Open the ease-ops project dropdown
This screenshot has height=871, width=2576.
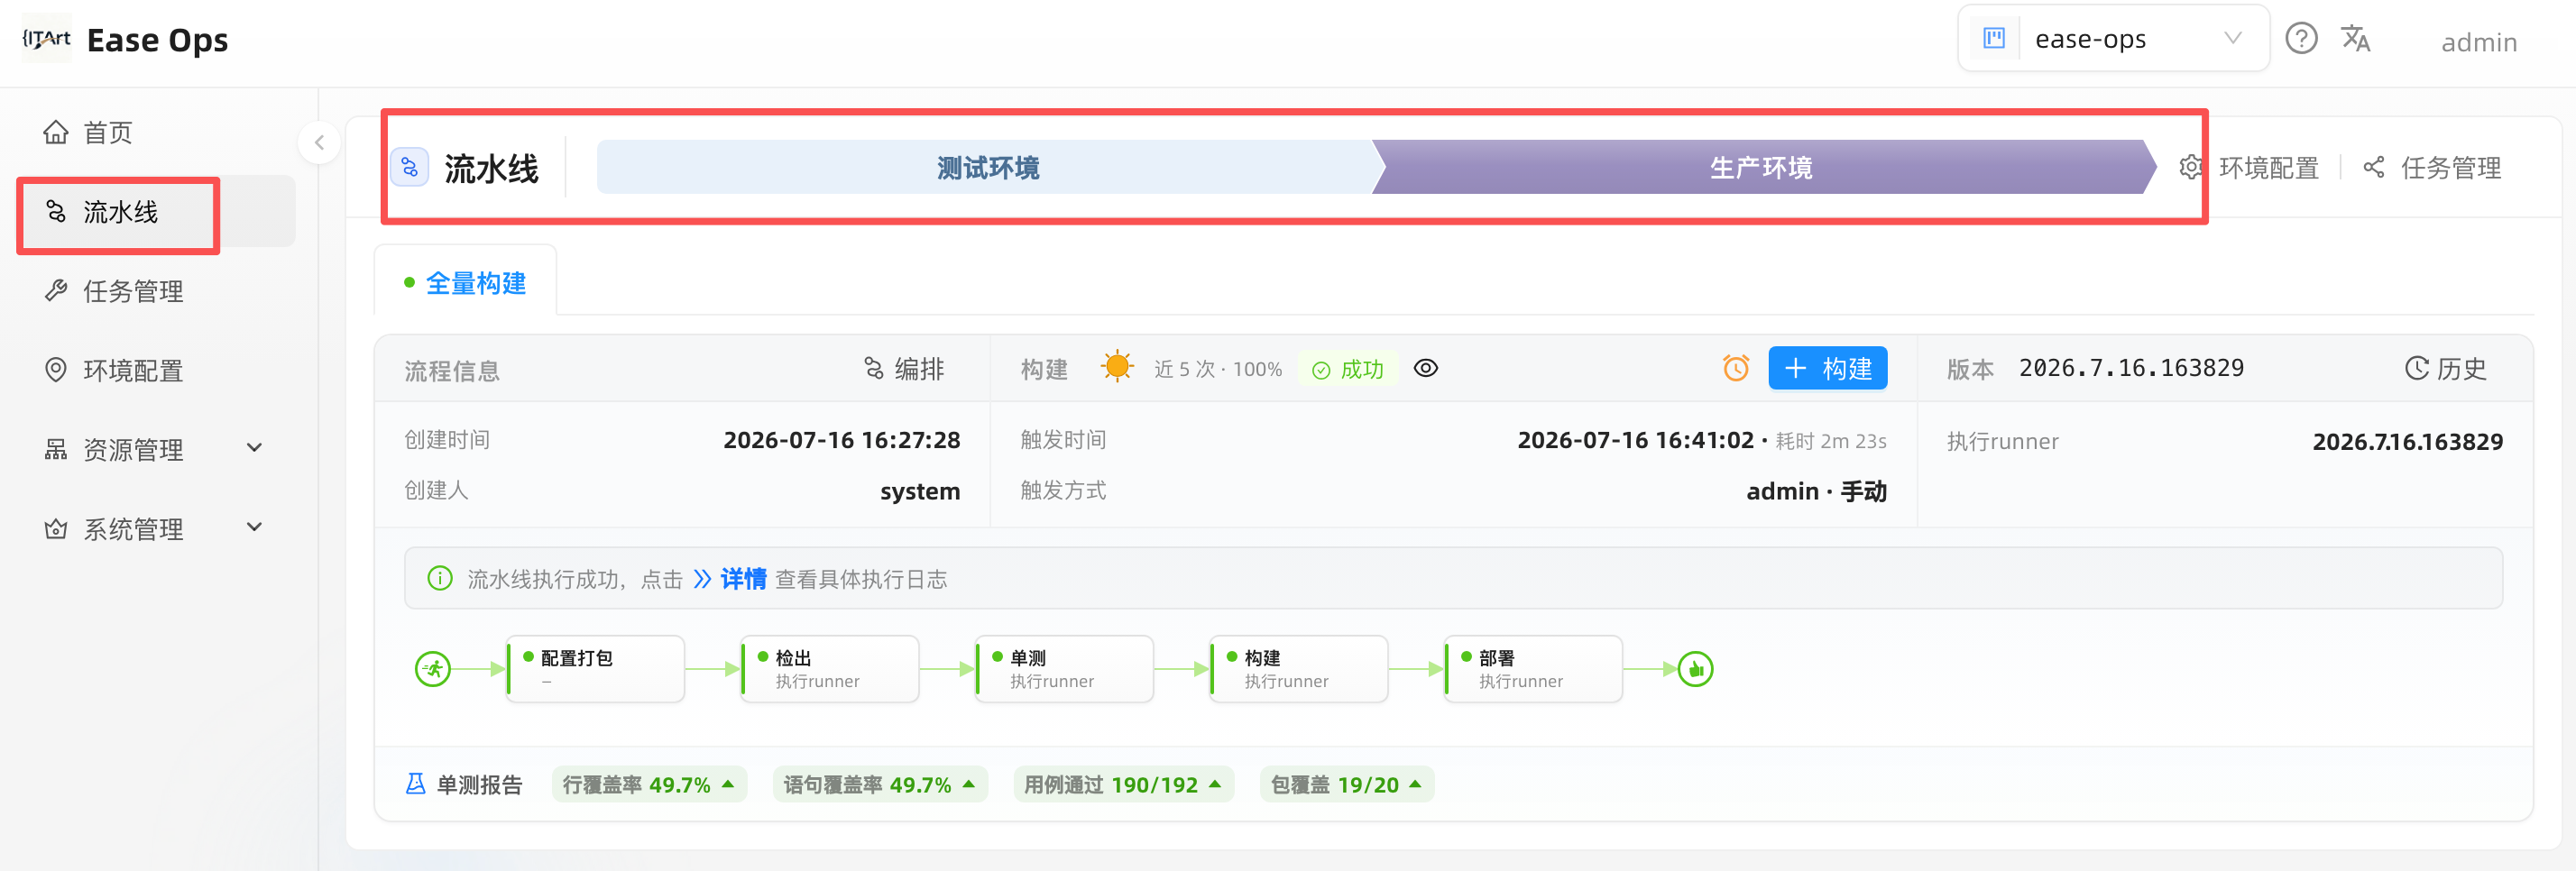[2113, 39]
